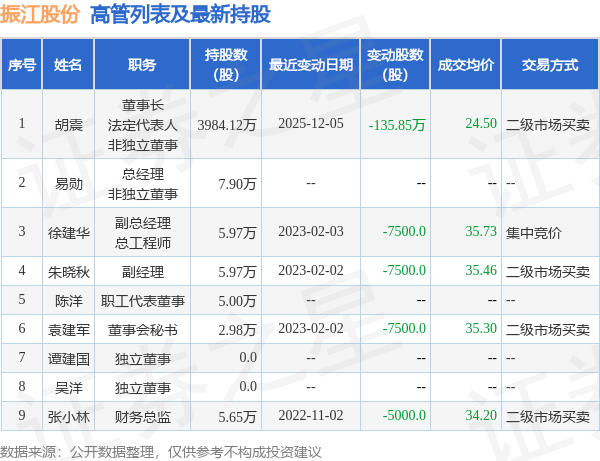
Task: Click the 董事会秘书 position cell
Action: [x=143, y=330]
